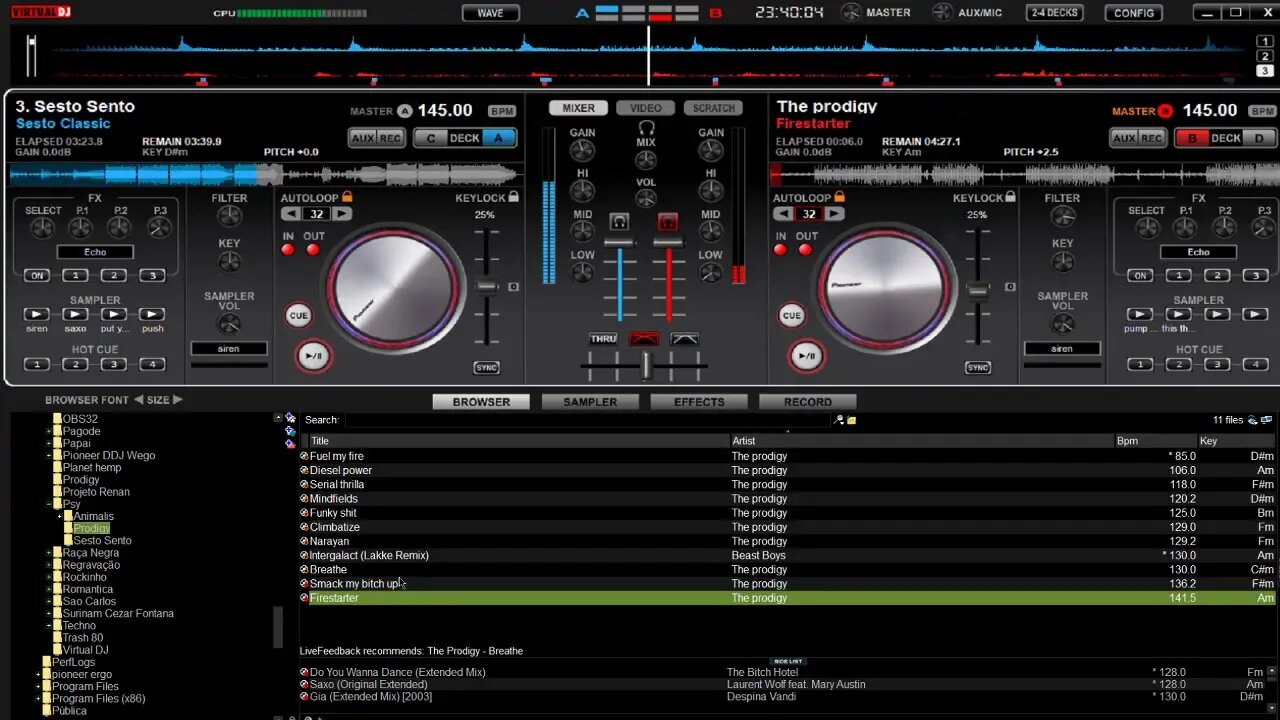Click the left deck FX SELECT knob
Screen dimensions: 1280x720
[x=42, y=228]
